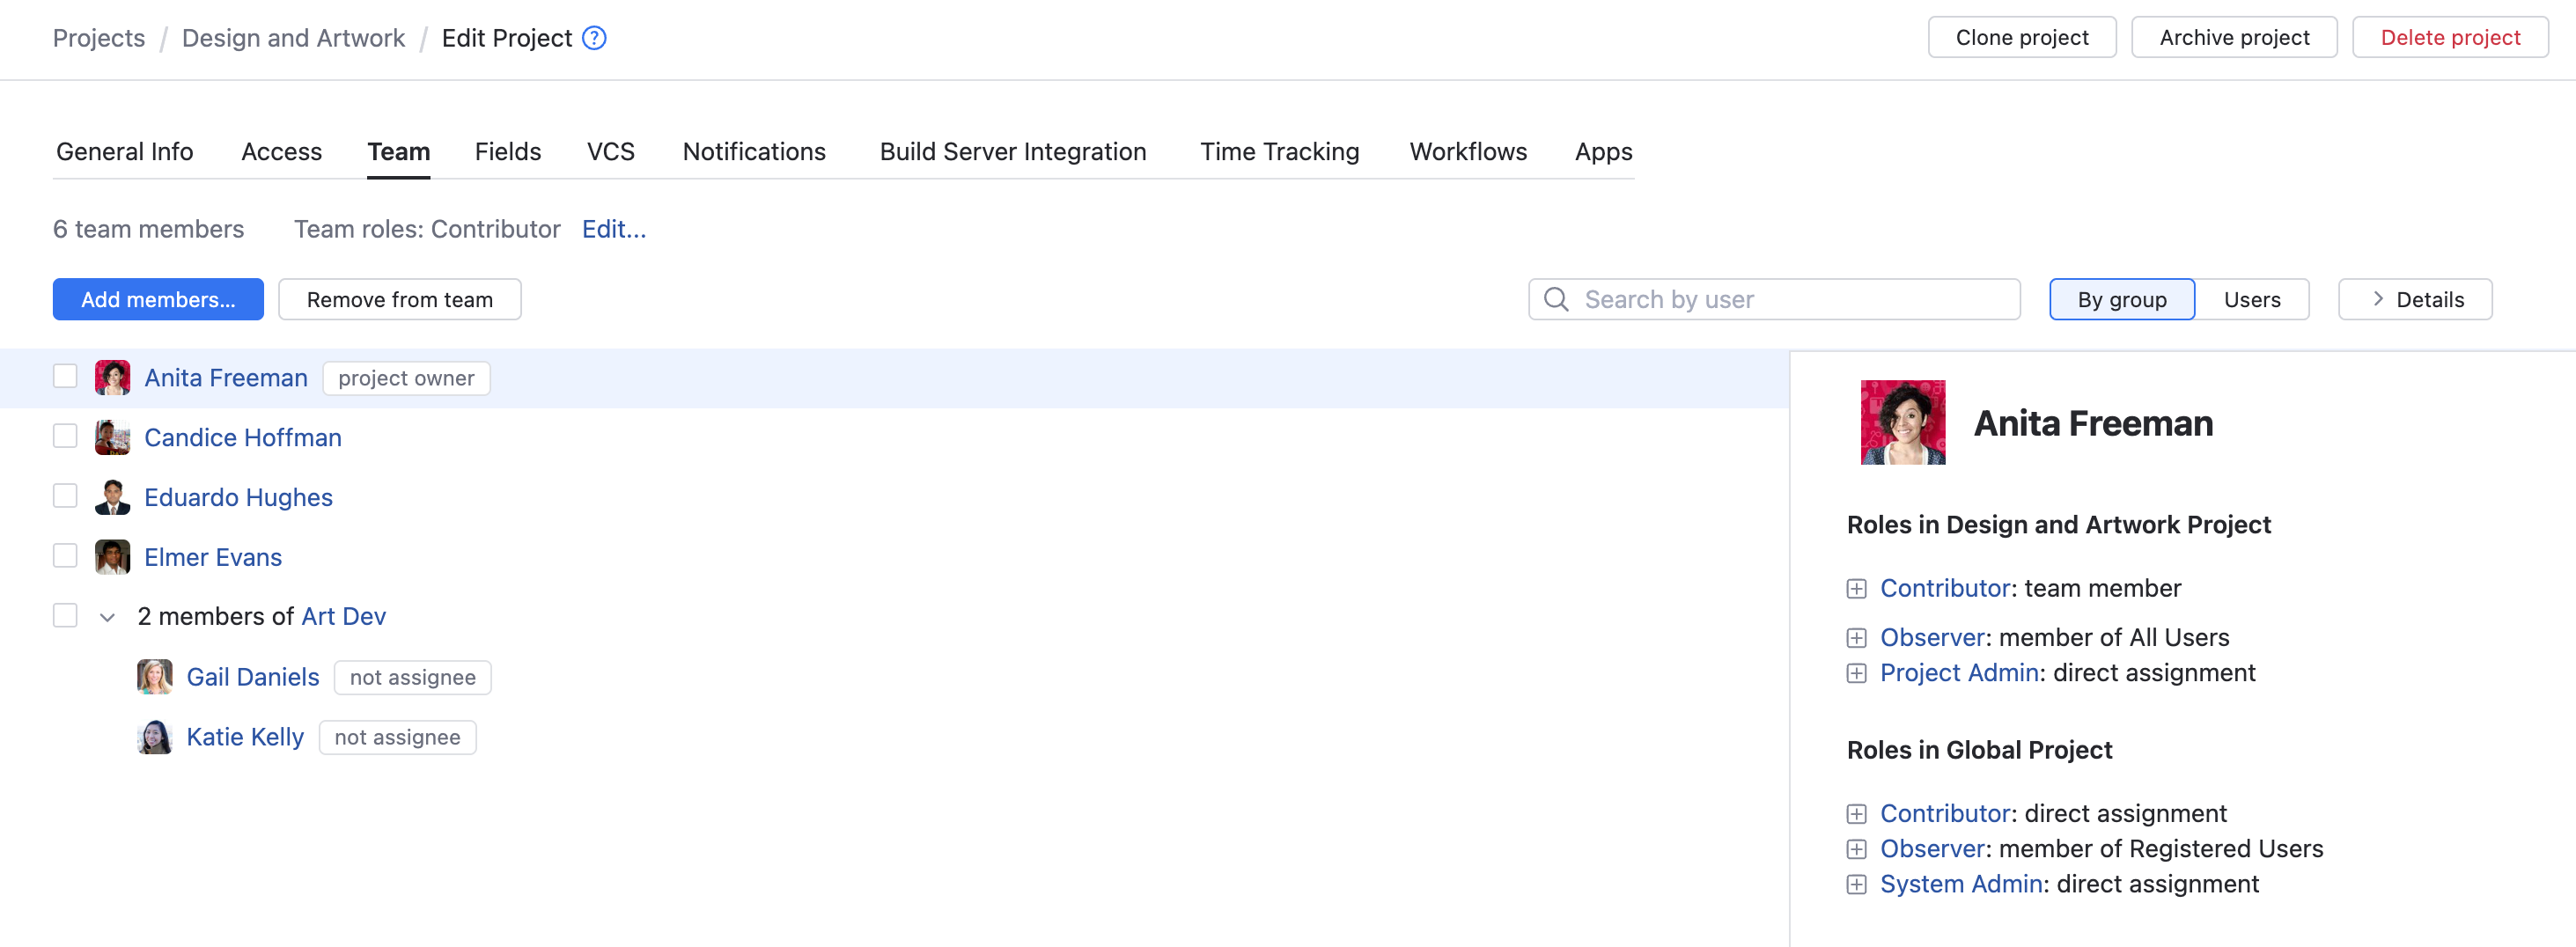Expand Project Admin direct assignment role
The width and height of the screenshot is (2576, 947).
coord(1856,674)
